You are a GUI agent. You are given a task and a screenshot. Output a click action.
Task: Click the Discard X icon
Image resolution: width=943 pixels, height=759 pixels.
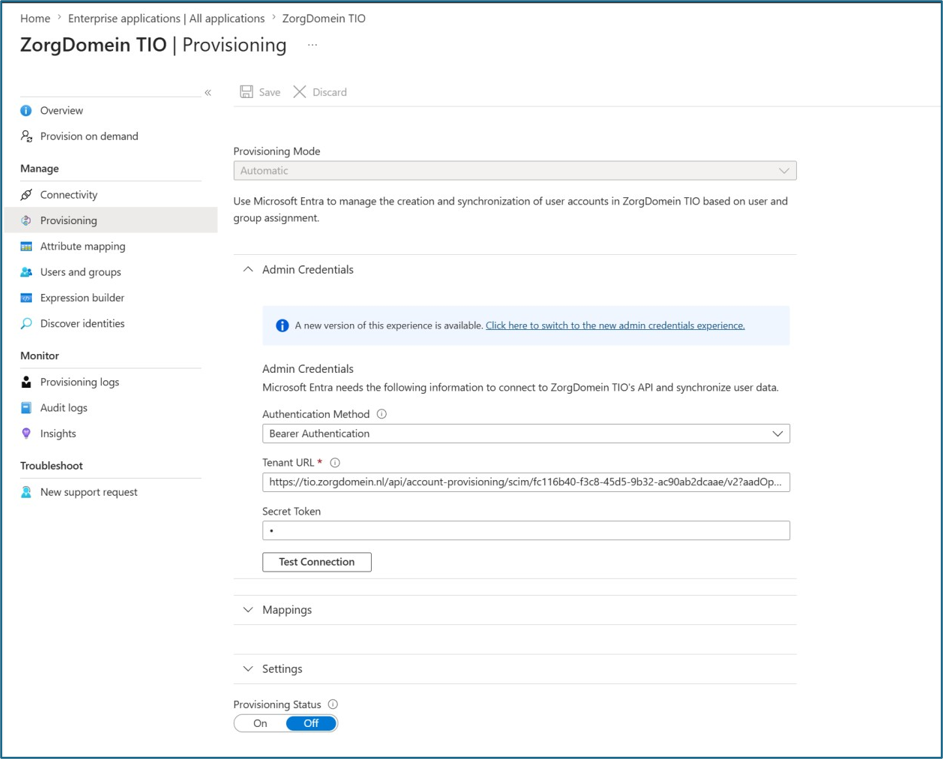299,91
